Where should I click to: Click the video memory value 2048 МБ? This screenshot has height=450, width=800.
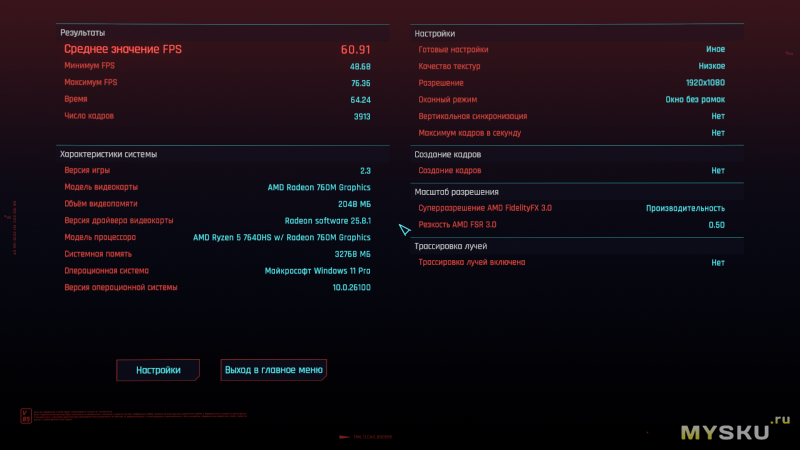[354, 204]
